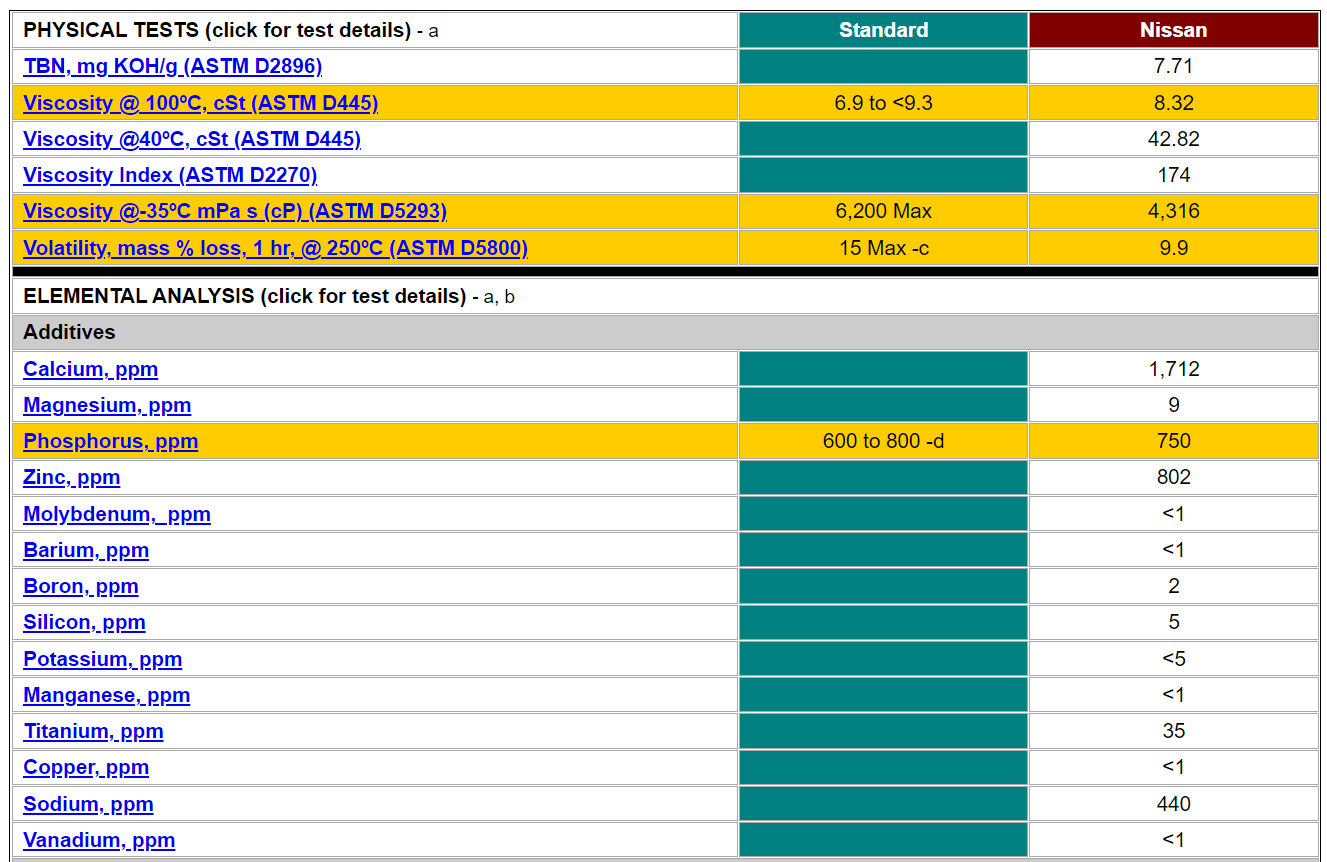Image resolution: width=1327 pixels, height=862 pixels.
Task: Select the Silicon value 5
Action: pos(1173,622)
